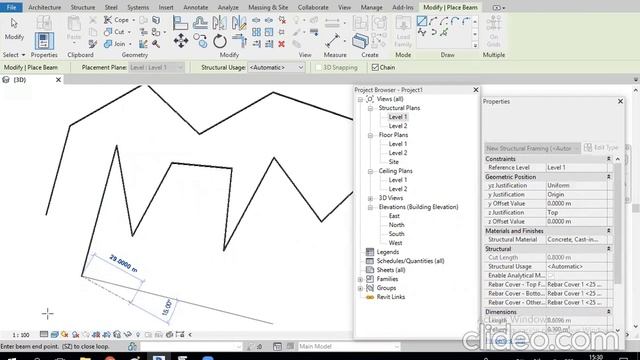Toggle the 3D Snapping checkbox
Image resolution: width=640 pixels, height=360 pixels.
[319, 67]
